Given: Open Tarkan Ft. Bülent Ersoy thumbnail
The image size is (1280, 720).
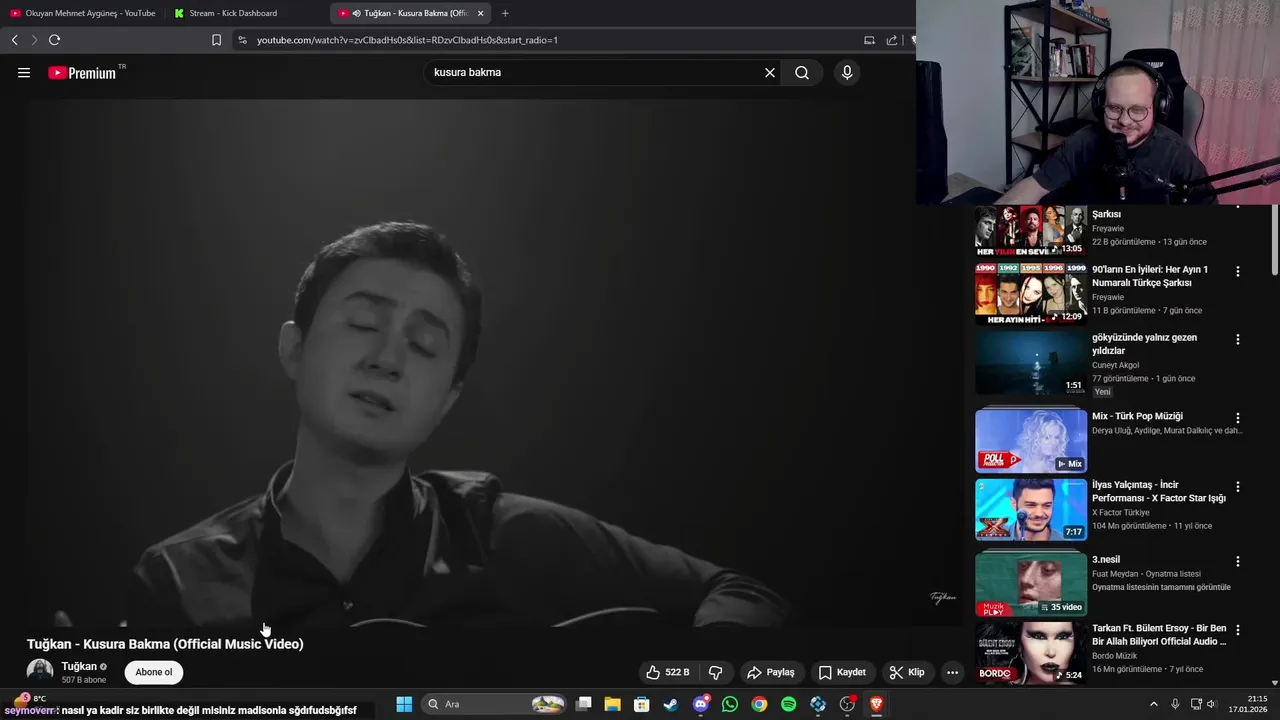Looking at the screenshot, I should [x=1031, y=653].
